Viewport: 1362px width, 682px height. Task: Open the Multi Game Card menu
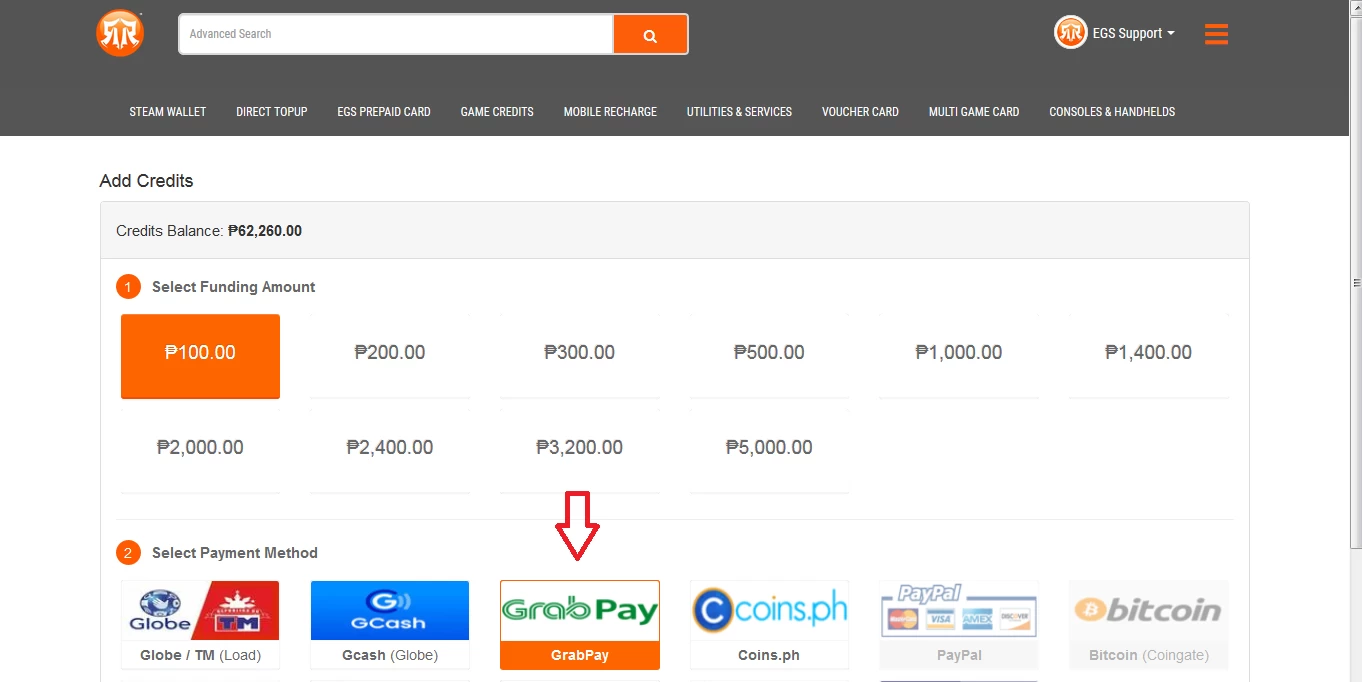coord(974,112)
